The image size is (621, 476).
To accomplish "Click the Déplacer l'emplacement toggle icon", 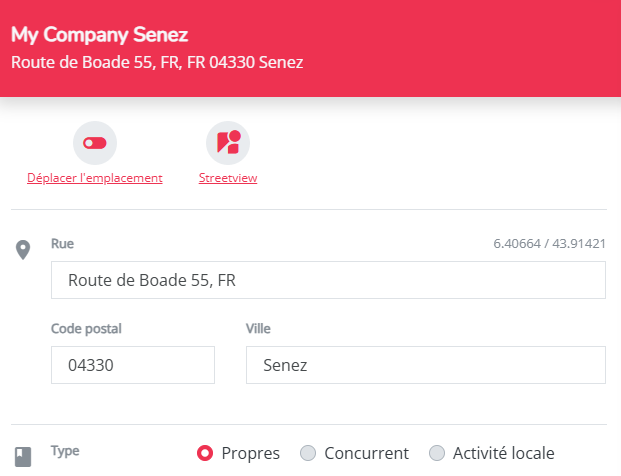I will point(95,144).
